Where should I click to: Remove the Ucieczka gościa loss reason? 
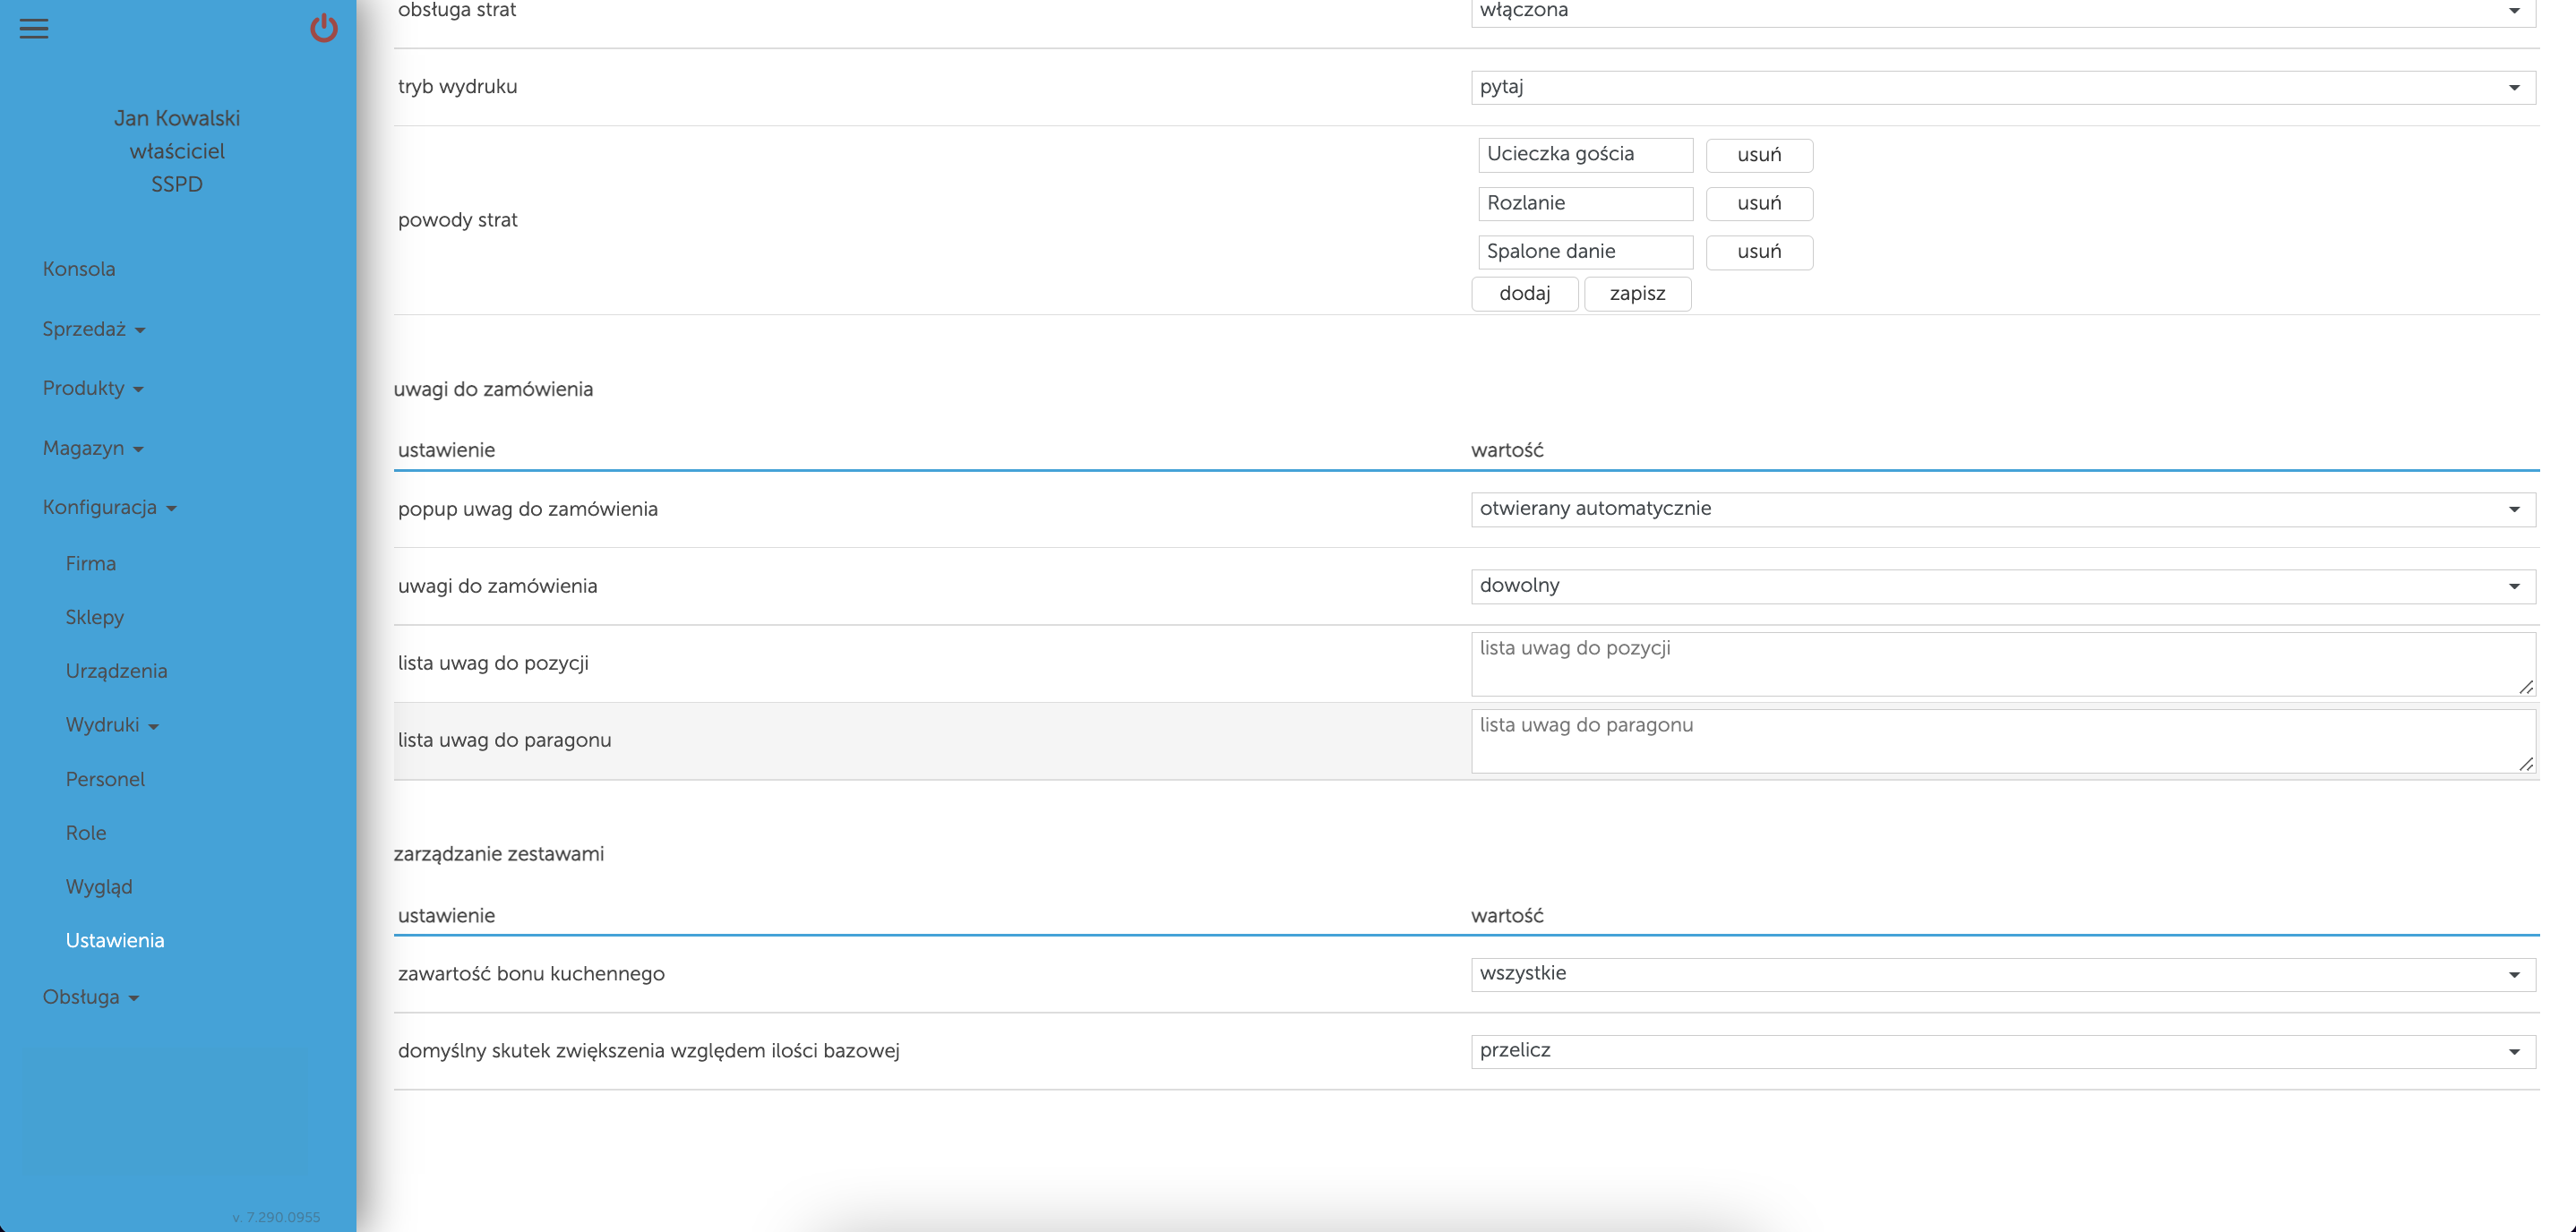1758,155
